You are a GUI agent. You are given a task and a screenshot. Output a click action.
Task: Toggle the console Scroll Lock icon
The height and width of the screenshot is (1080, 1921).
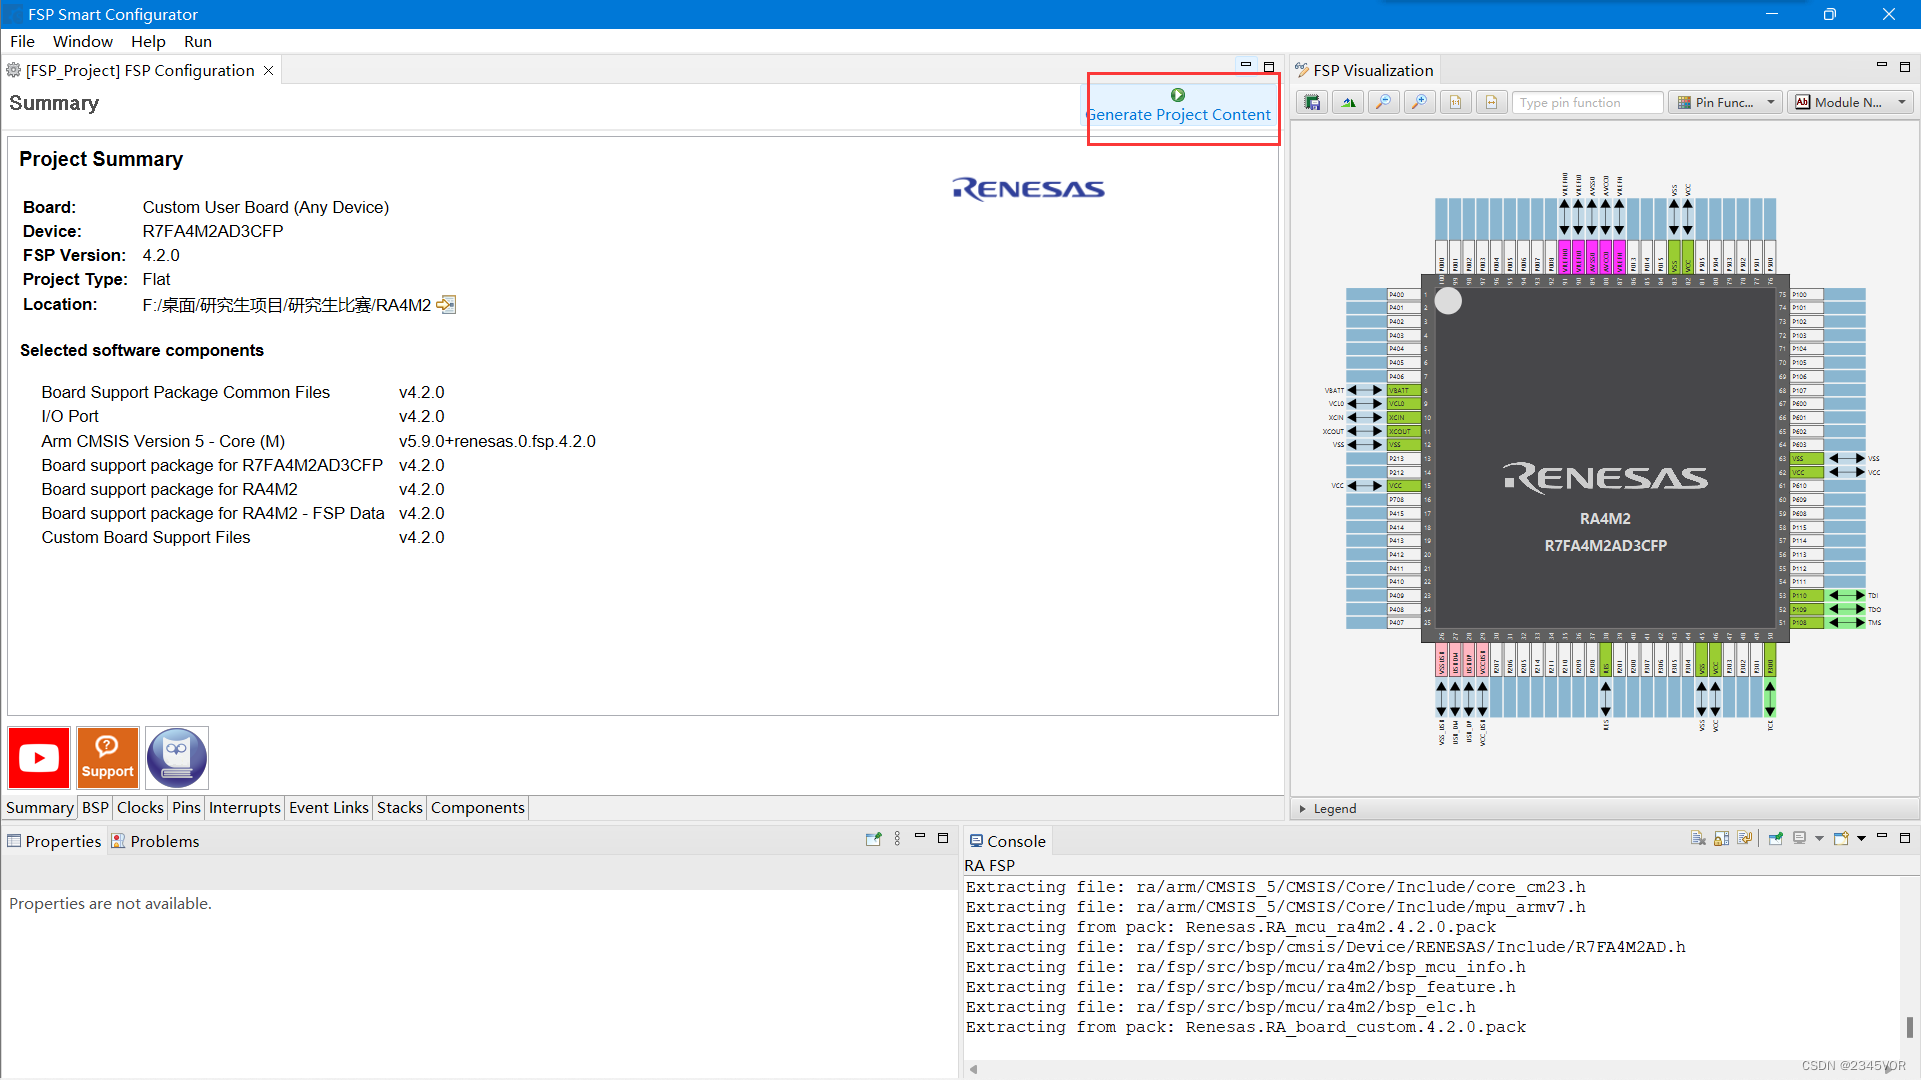pos(1721,838)
